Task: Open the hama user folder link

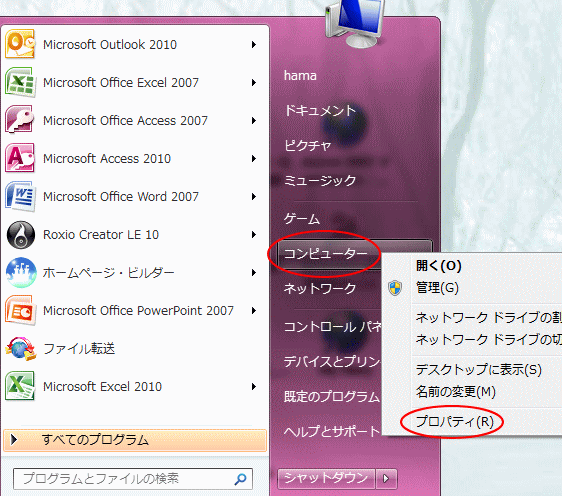Action: click(x=300, y=76)
